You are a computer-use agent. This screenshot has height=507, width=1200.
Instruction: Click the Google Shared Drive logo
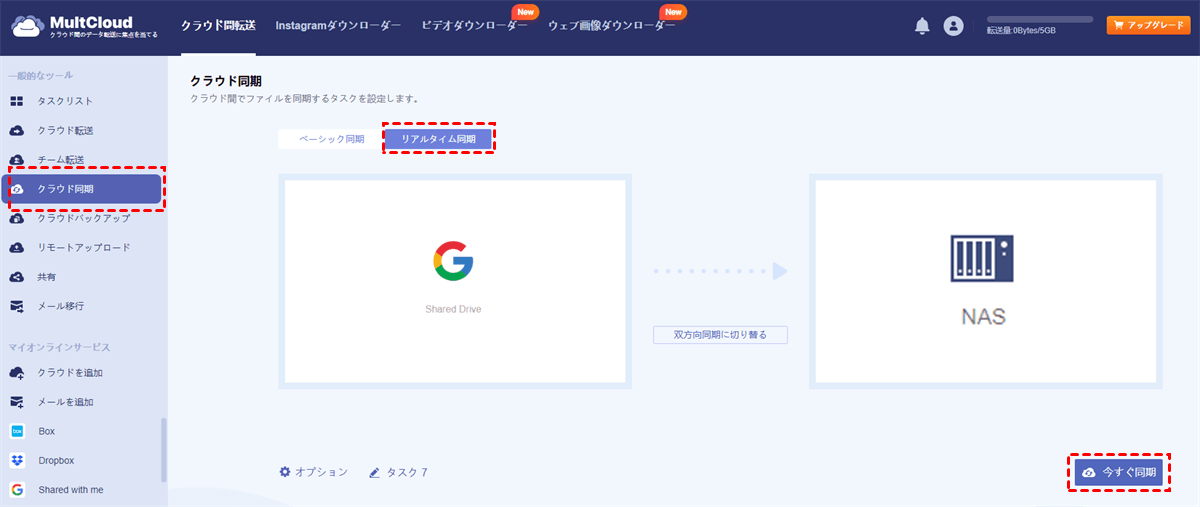[x=453, y=260]
